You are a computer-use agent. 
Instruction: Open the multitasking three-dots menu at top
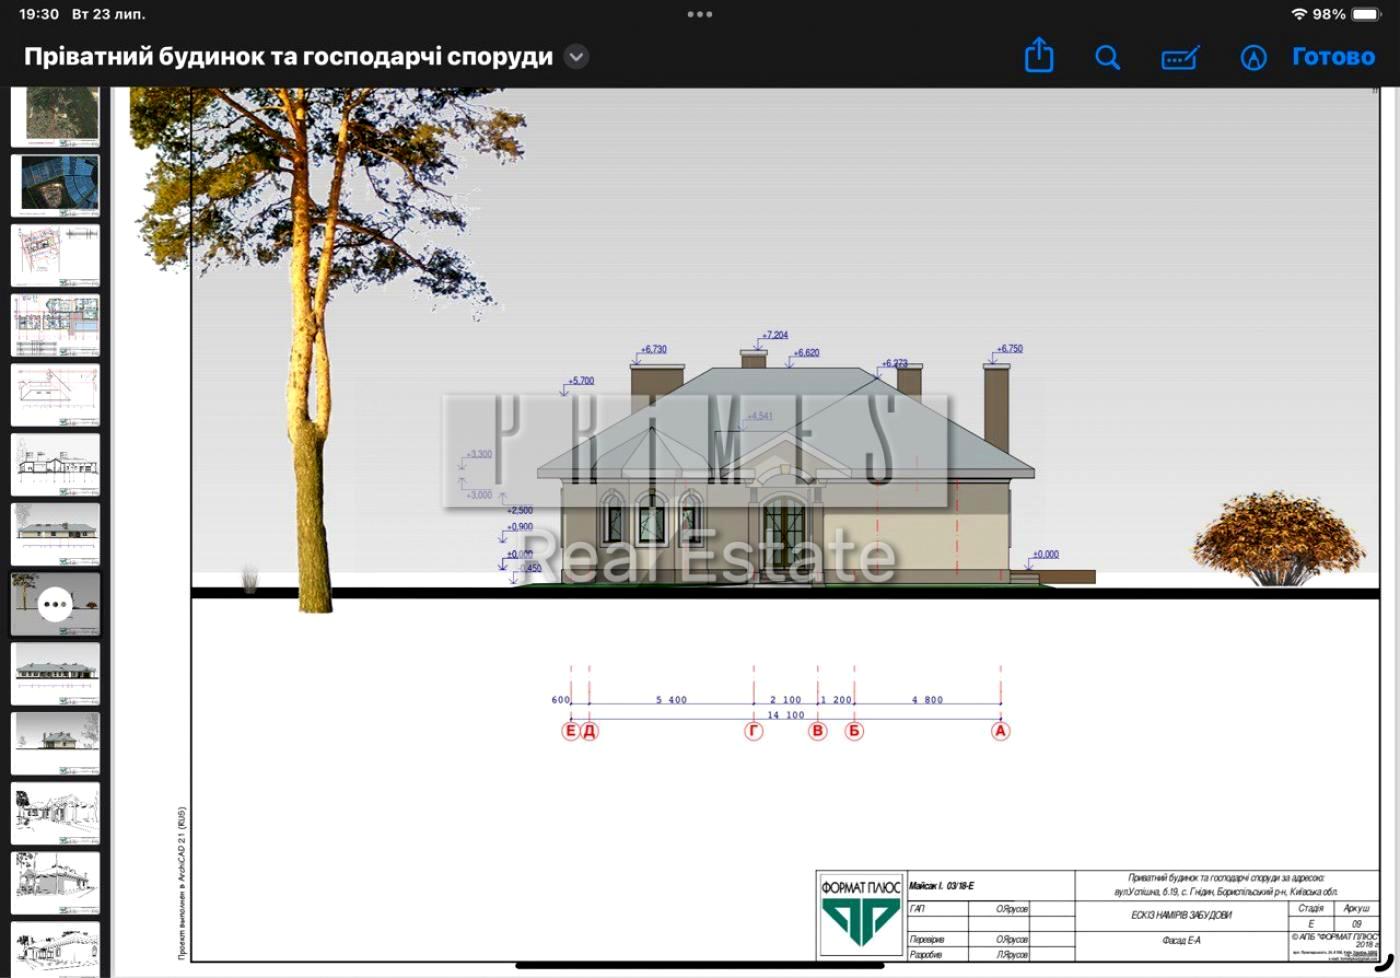(700, 14)
